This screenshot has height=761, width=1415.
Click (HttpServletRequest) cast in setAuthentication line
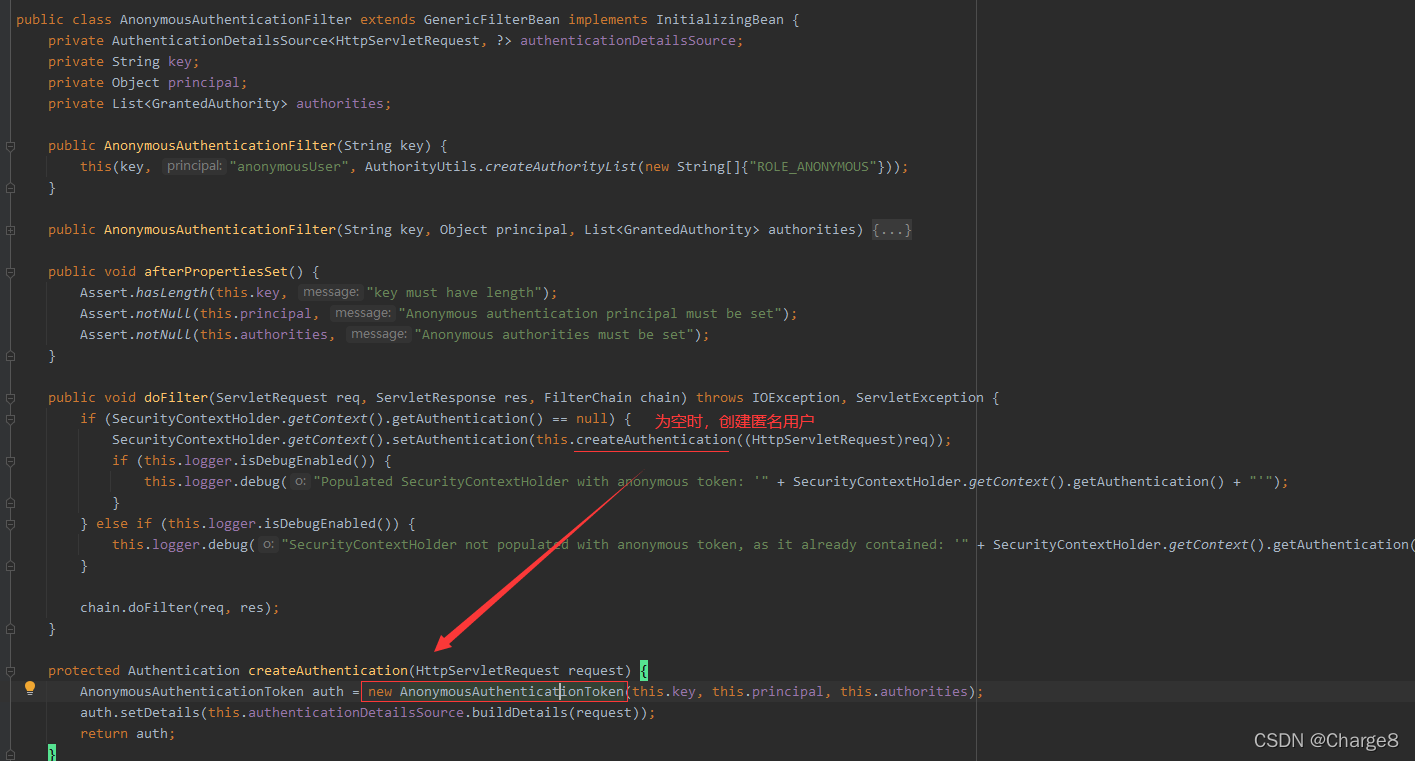tap(824, 440)
